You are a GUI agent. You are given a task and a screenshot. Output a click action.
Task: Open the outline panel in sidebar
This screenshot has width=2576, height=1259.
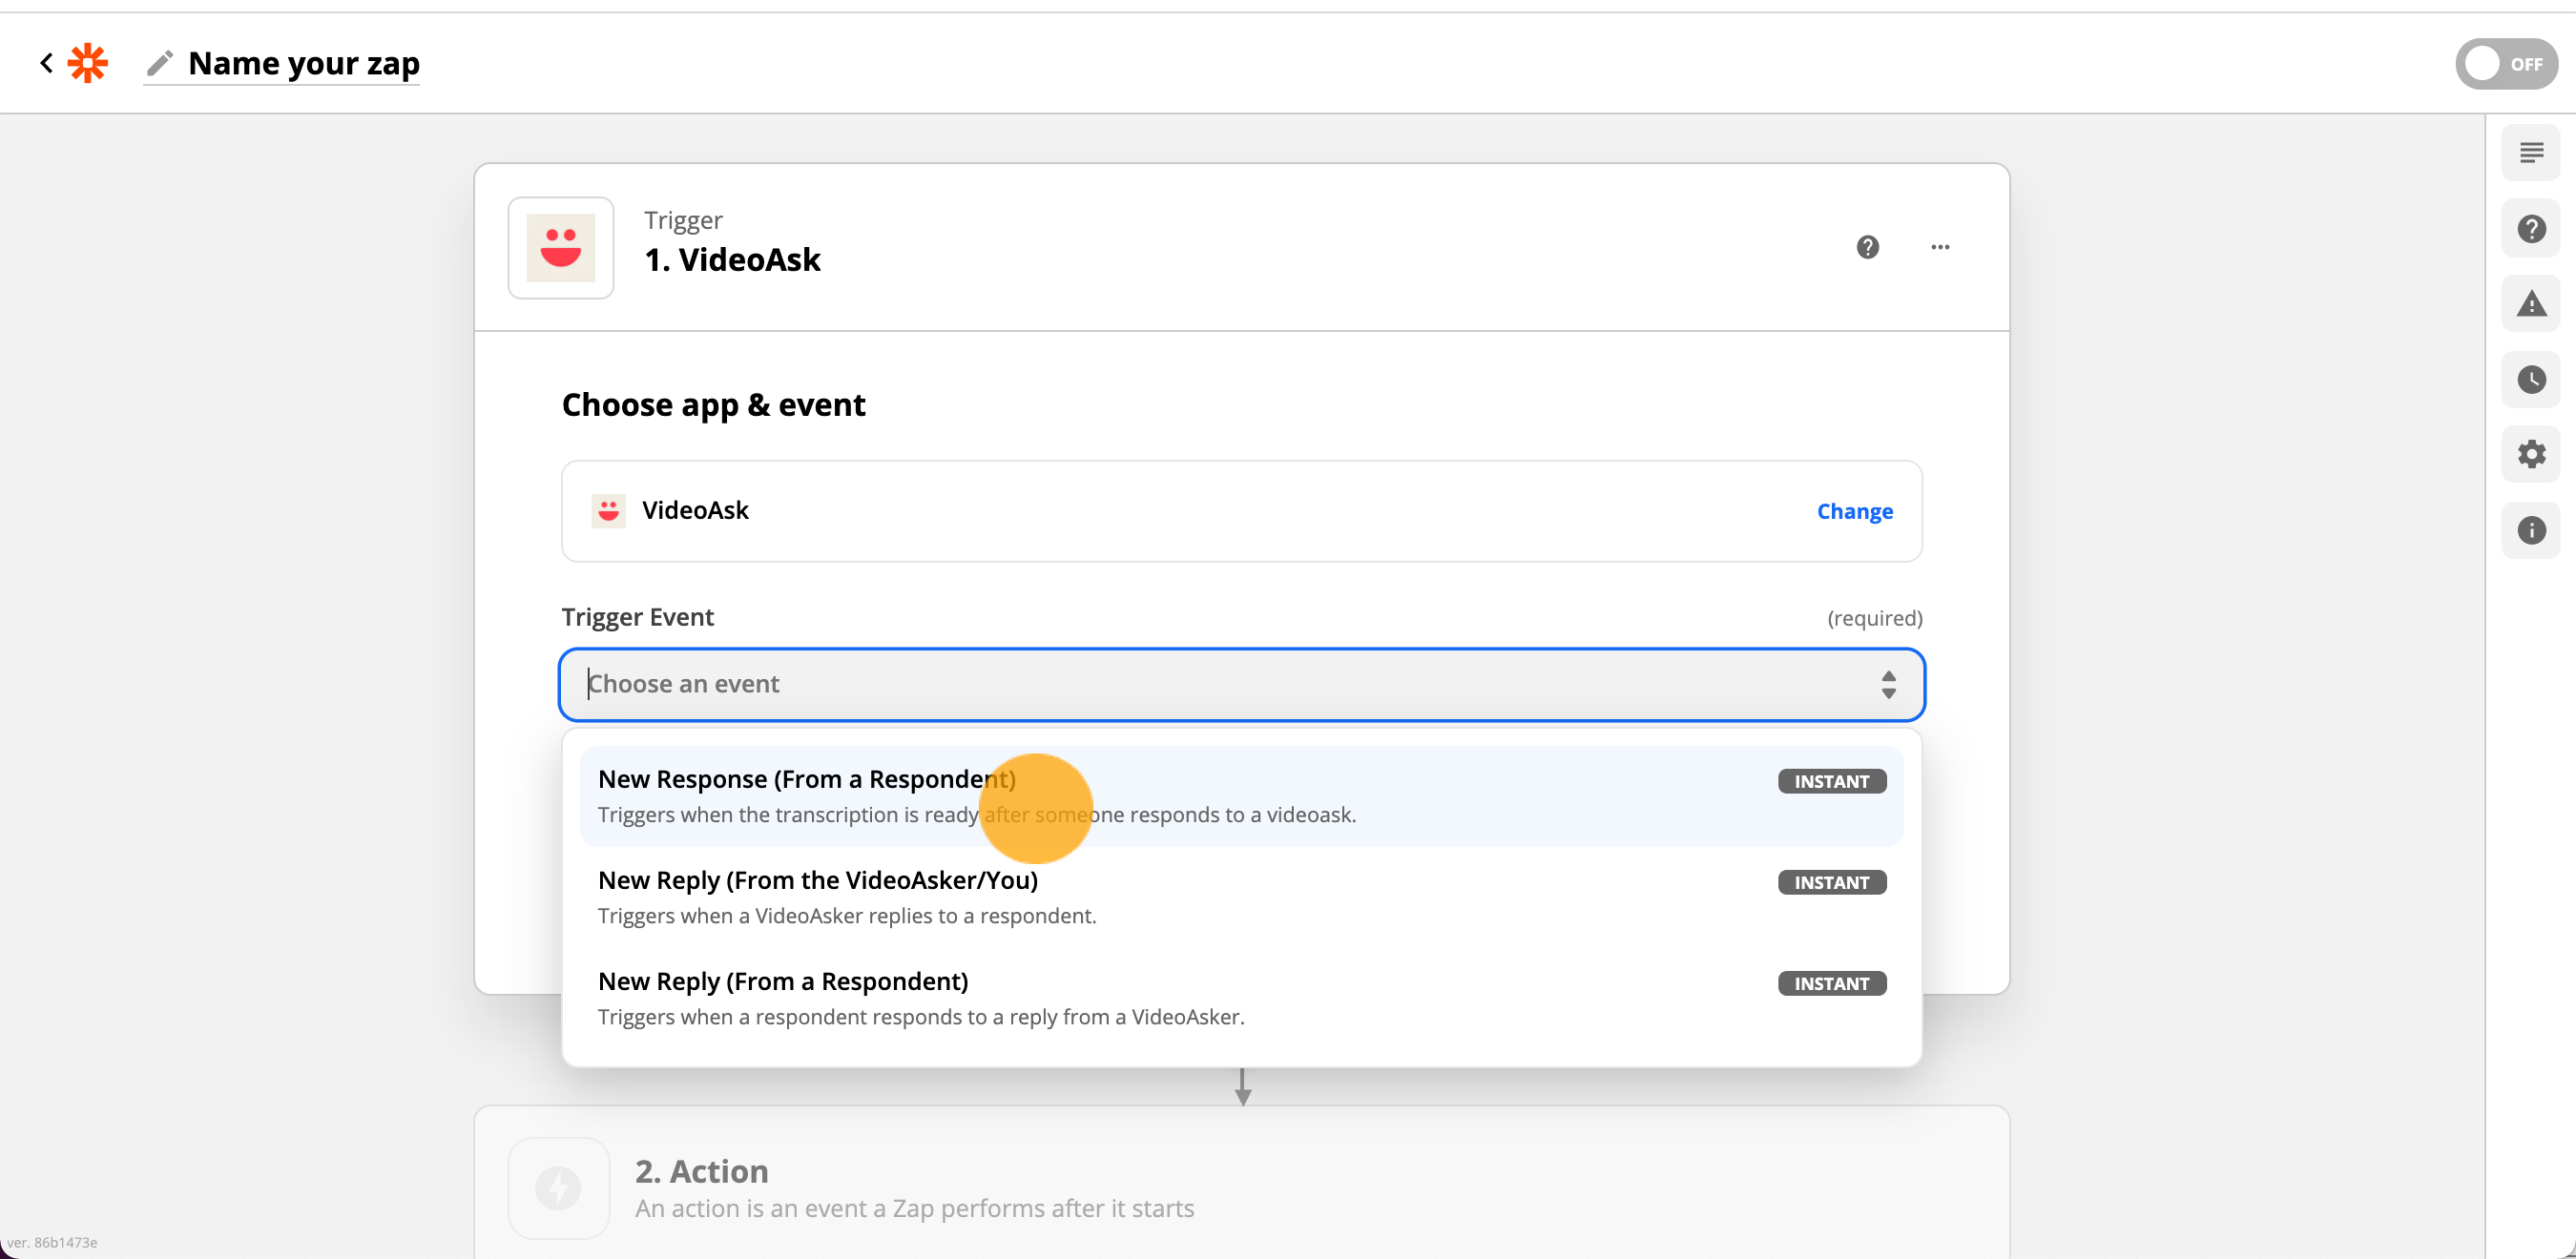[x=2532, y=153]
